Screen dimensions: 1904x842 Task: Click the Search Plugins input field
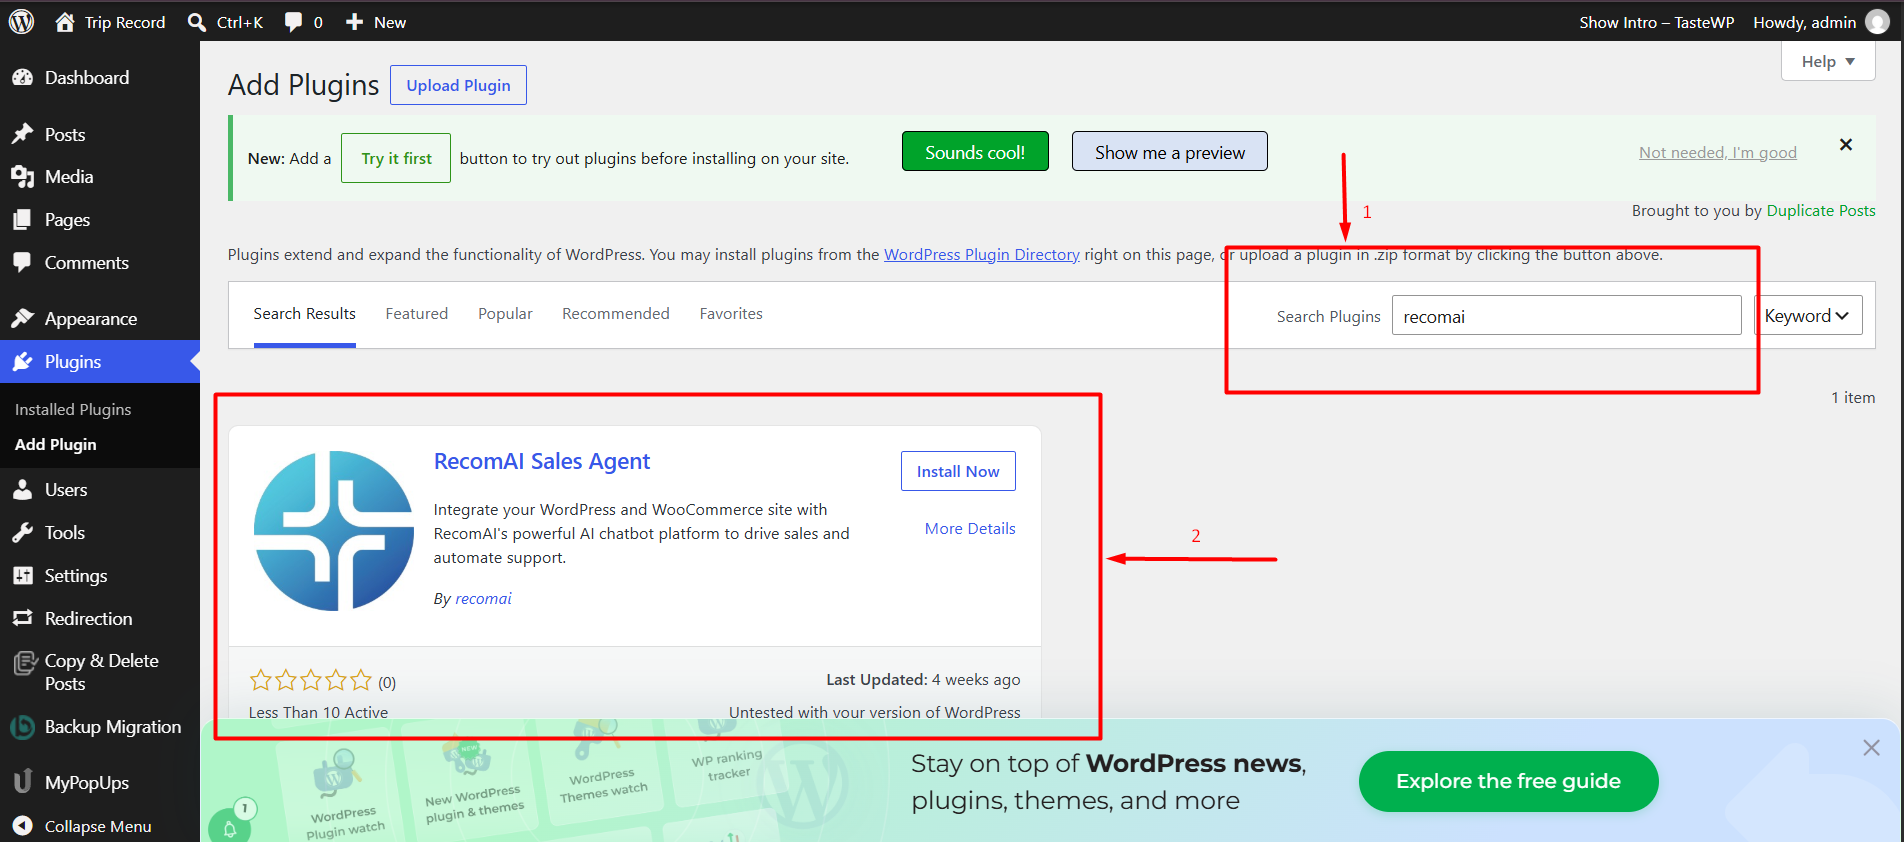click(x=1567, y=316)
